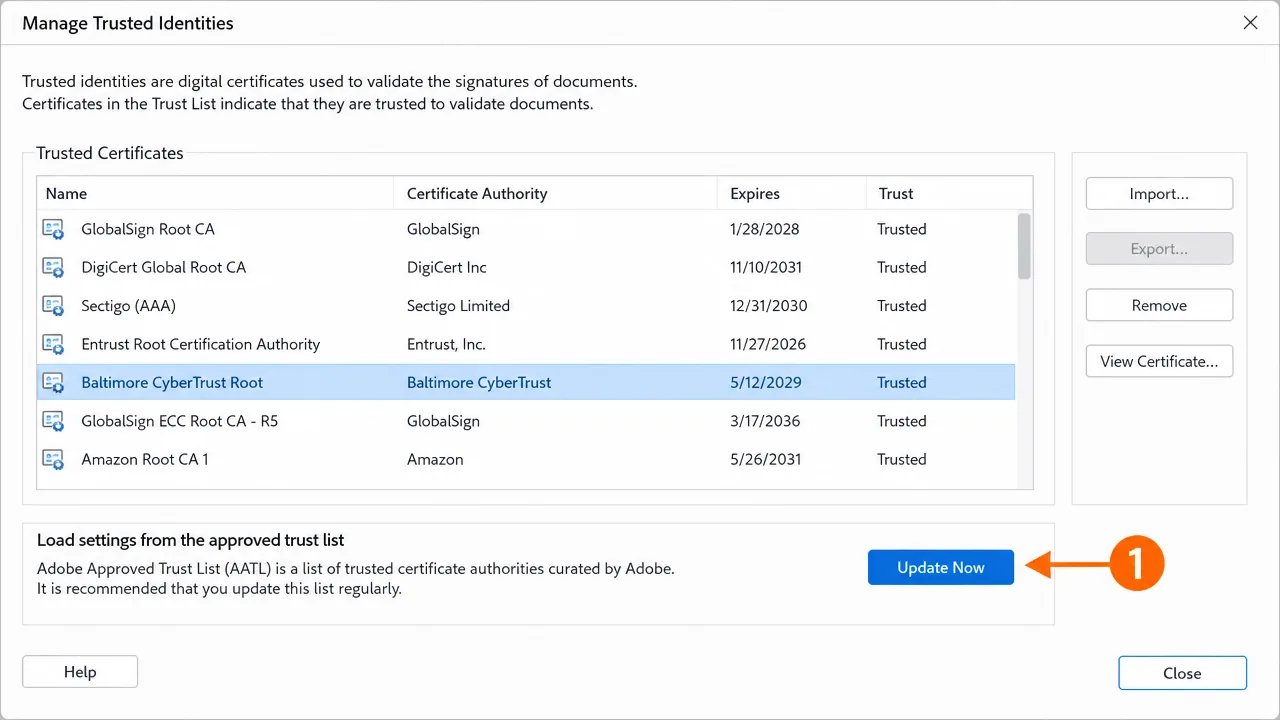Click Trusted status in Sectigo (AAA) row
Image resolution: width=1280 pixels, height=720 pixels.
[x=902, y=306]
